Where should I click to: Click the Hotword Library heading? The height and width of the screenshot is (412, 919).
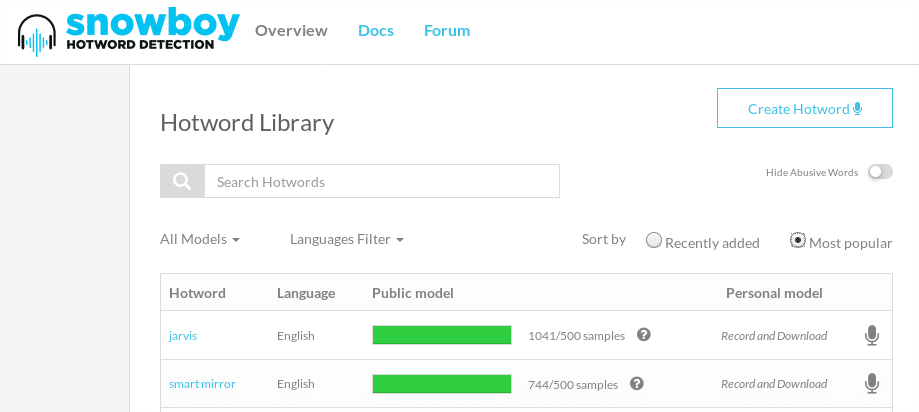247,123
